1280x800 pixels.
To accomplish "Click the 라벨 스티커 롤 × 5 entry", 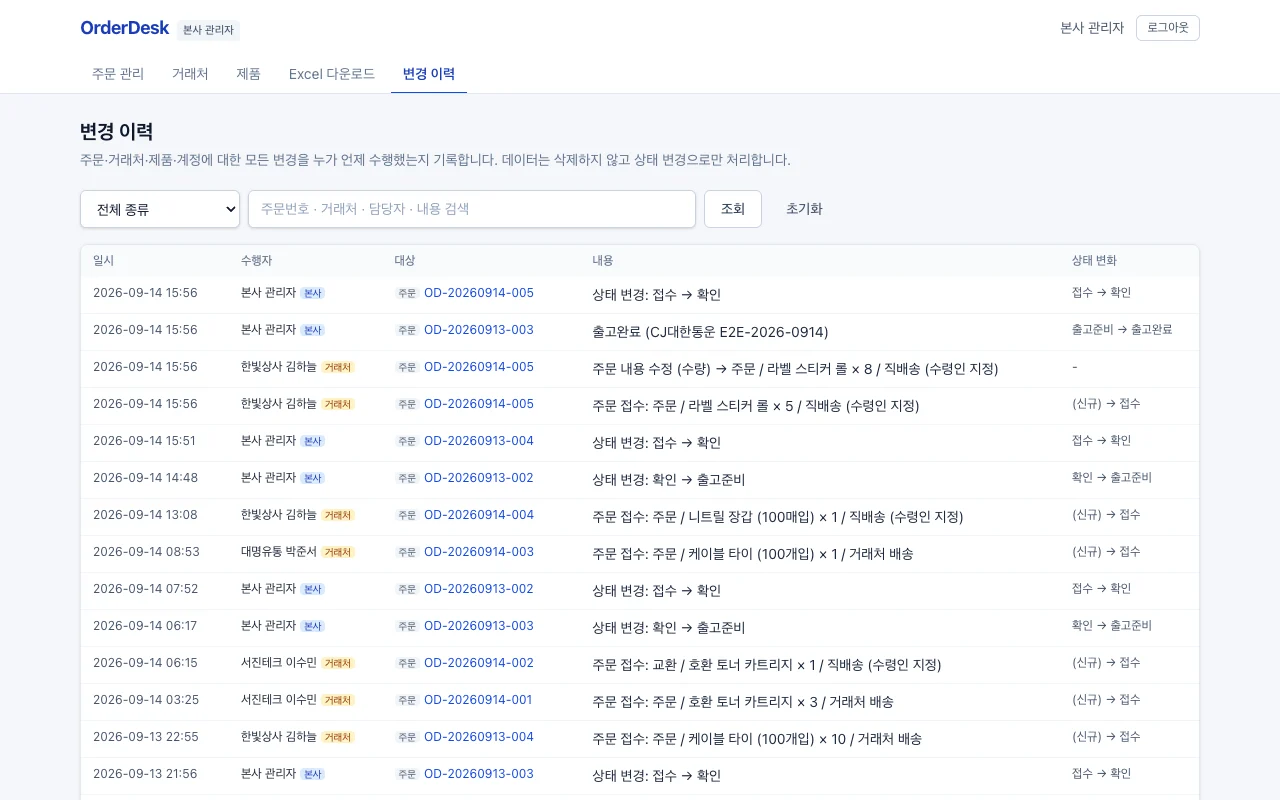I will (755, 406).
